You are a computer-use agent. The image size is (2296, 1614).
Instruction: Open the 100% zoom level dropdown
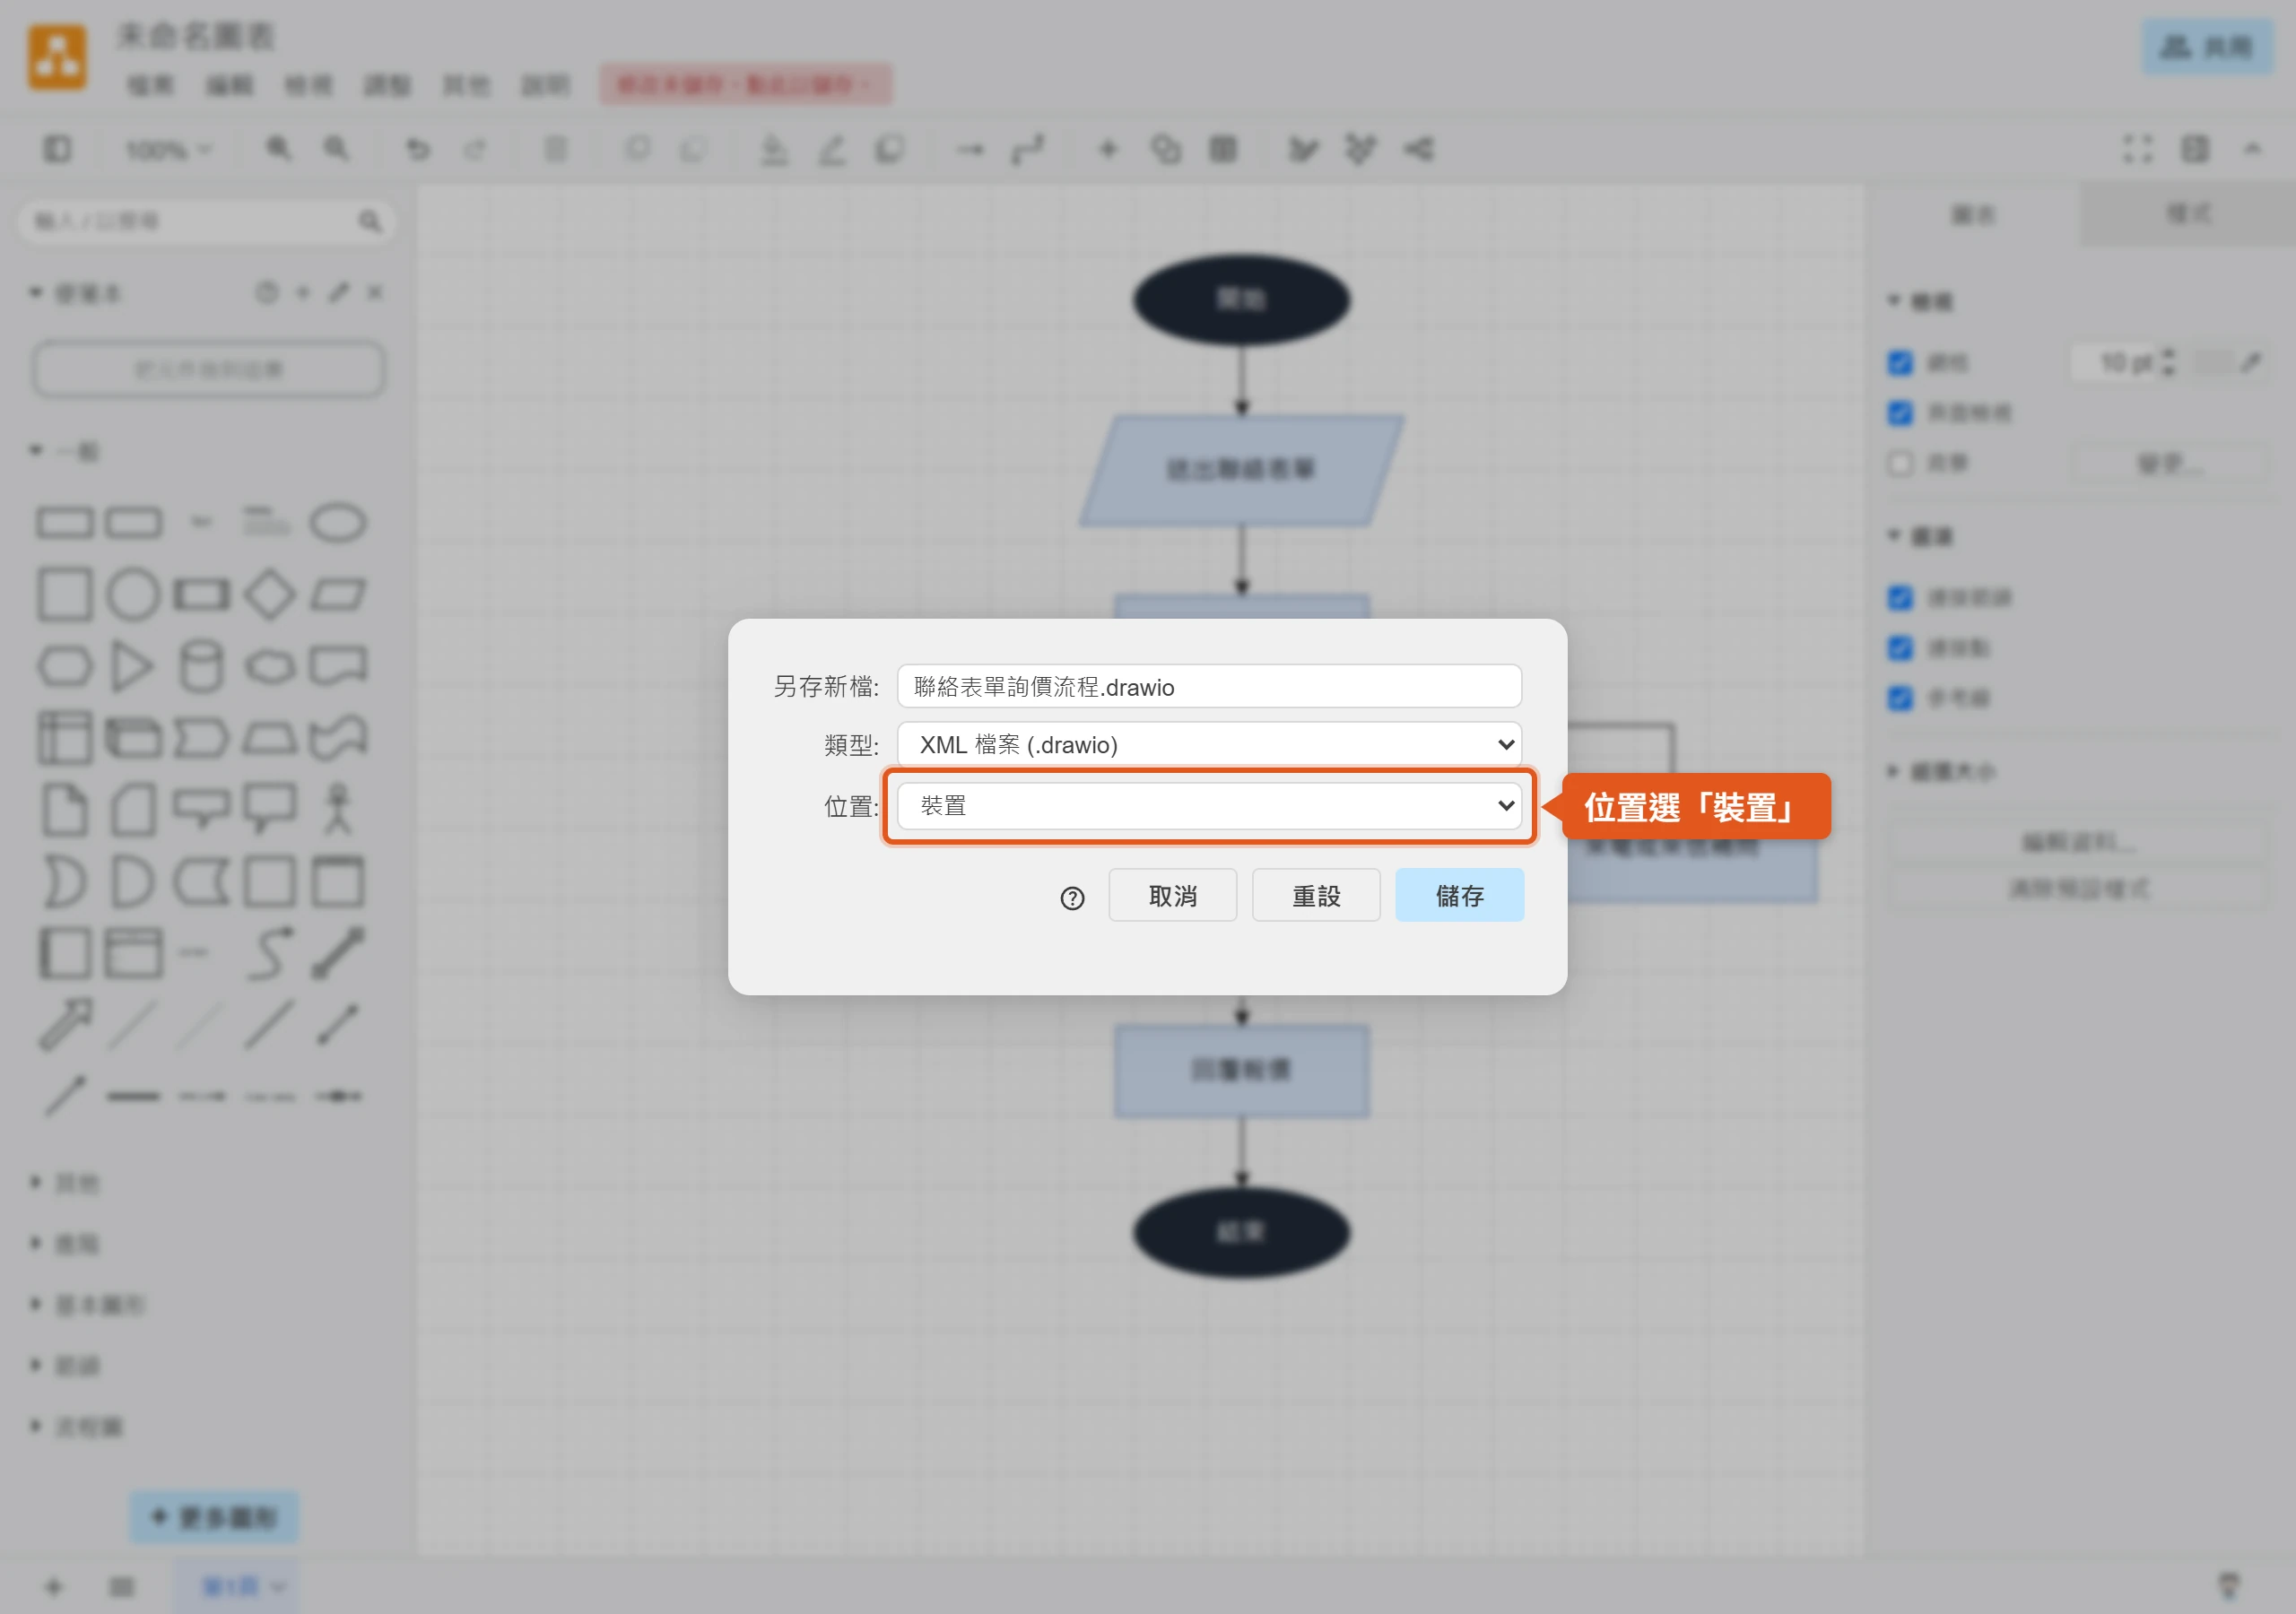pos(169,150)
